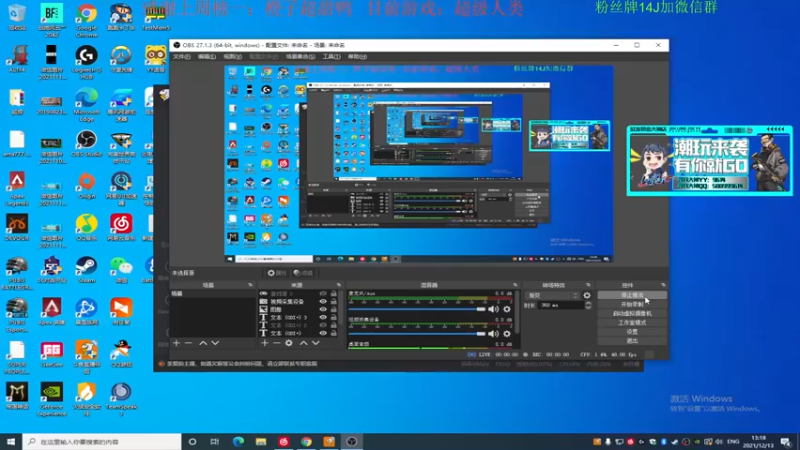Click OBS icon in Windows taskbar
Screen dimensions: 800x450
coord(352,441)
